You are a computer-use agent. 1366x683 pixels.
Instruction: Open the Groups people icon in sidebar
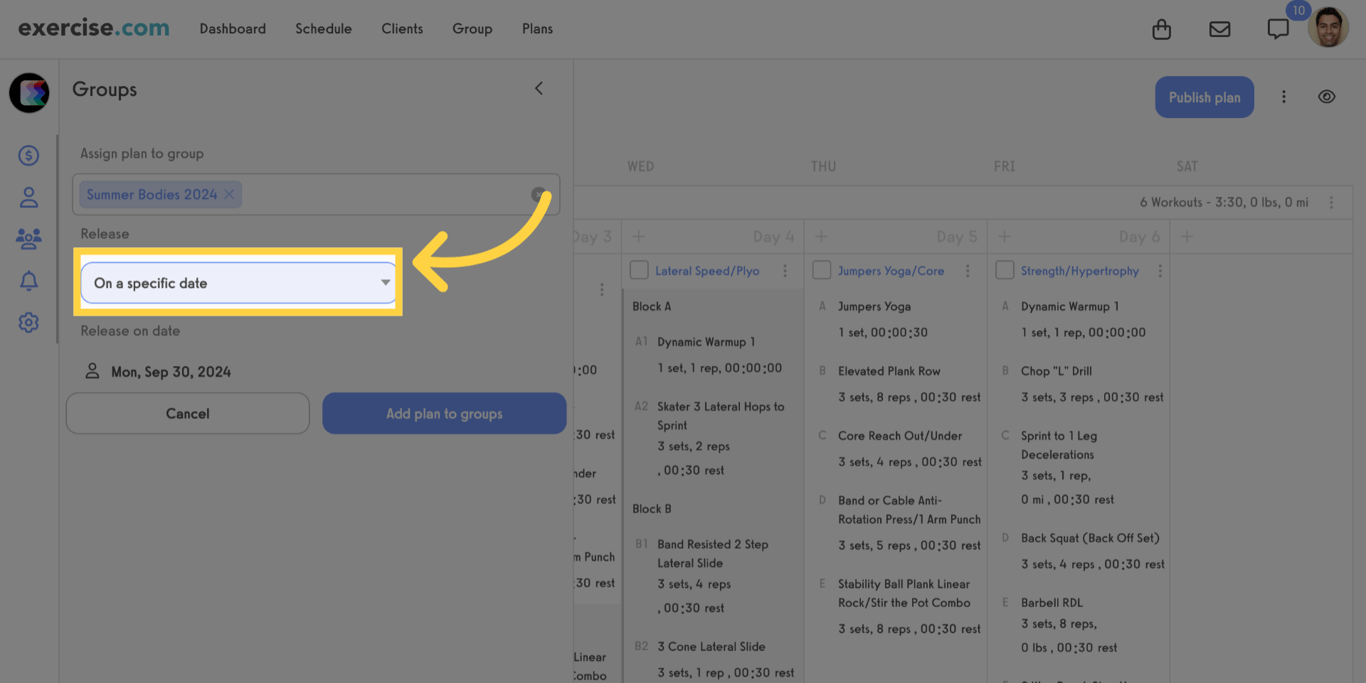28,238
